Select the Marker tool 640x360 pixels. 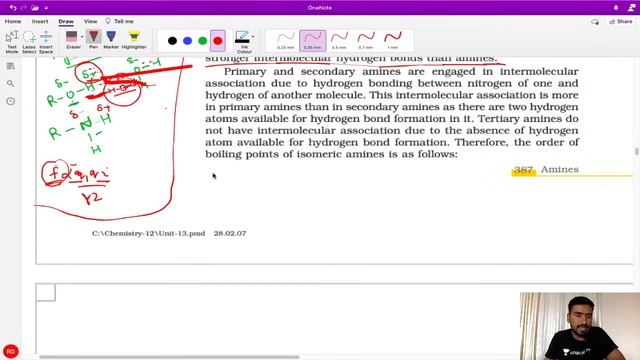pyautogui.click(x=111, y=40)
